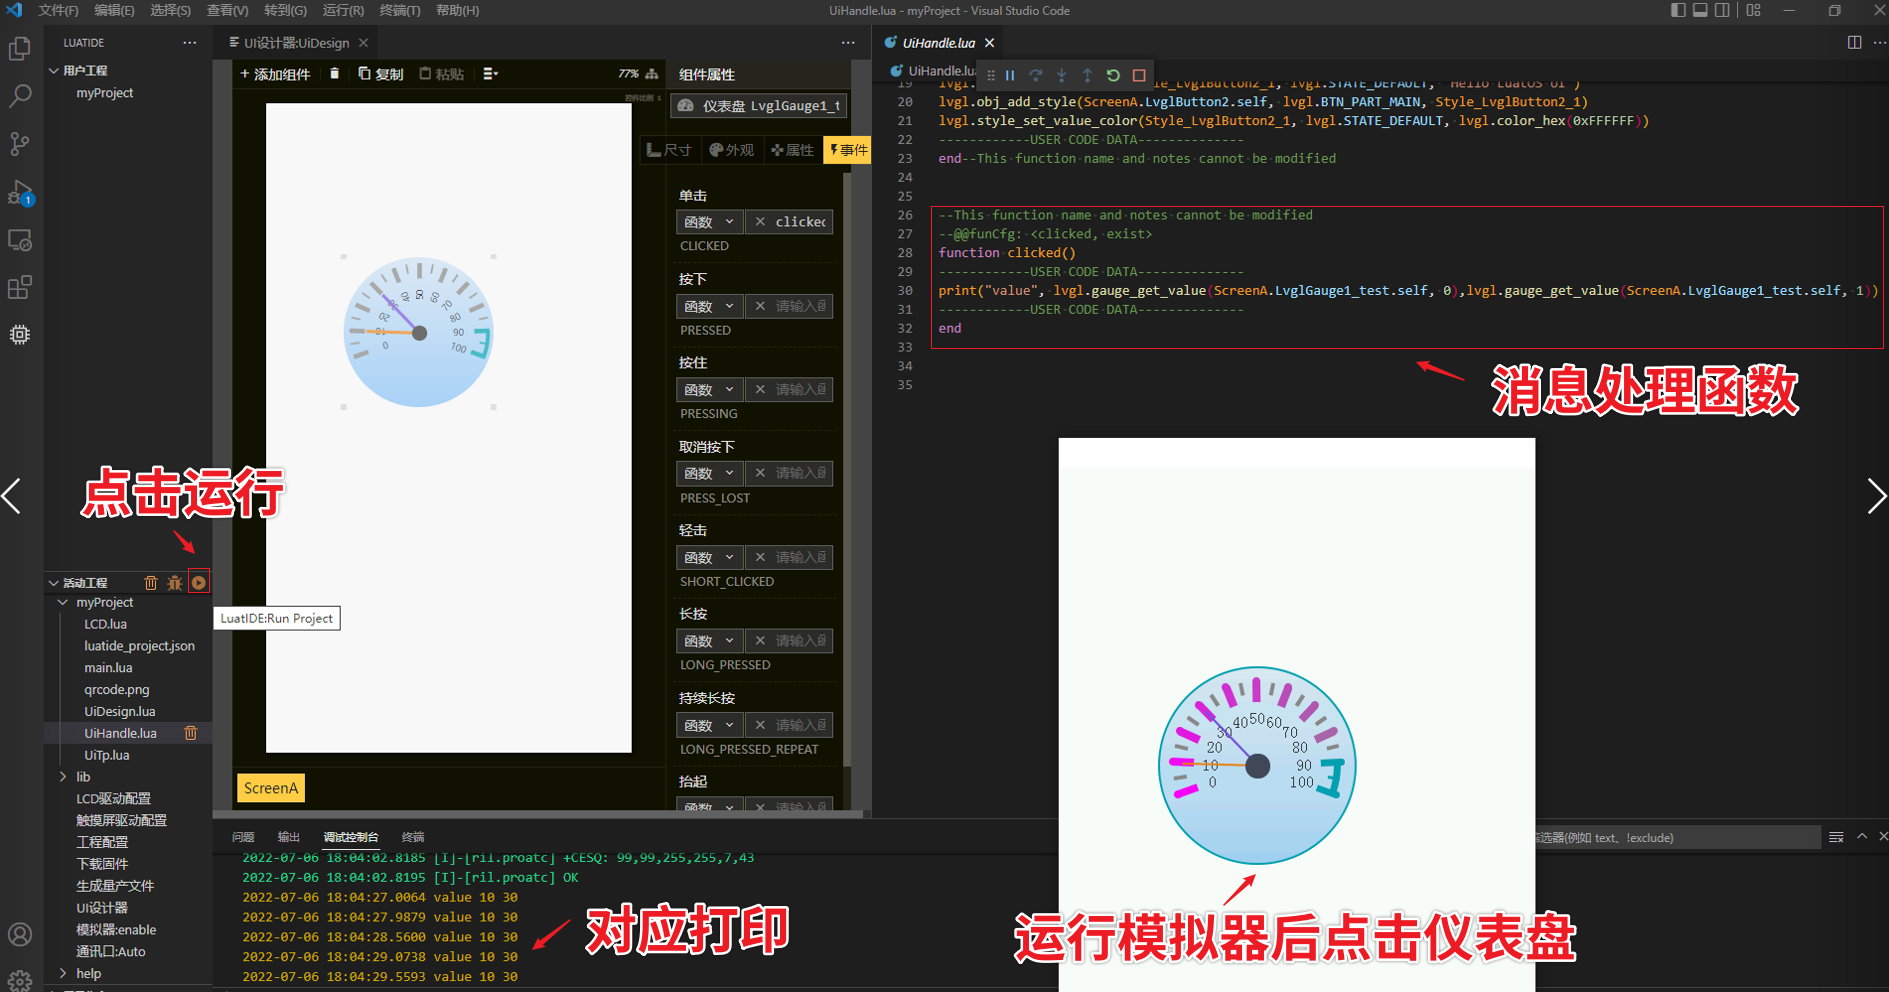Pause execution in the debug toolbar
Image resolution: width=1889 pixels, height=992 pixels.
(1010, 76)
